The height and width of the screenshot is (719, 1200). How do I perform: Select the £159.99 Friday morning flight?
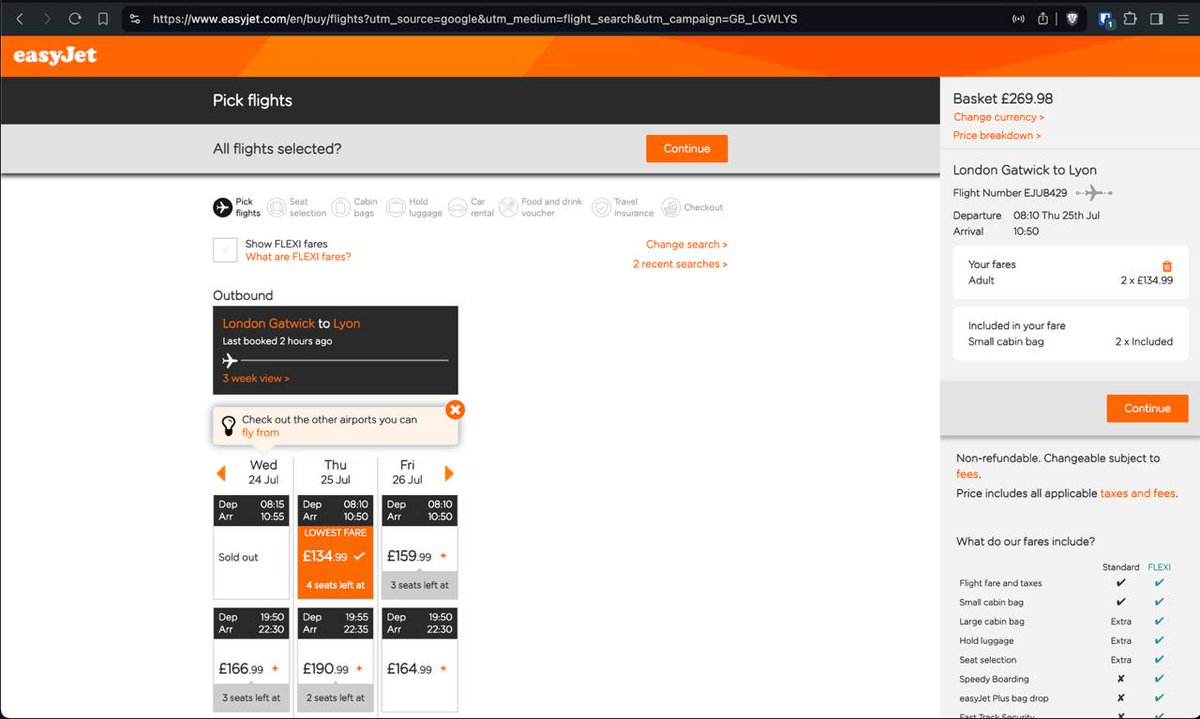(420, 547)
